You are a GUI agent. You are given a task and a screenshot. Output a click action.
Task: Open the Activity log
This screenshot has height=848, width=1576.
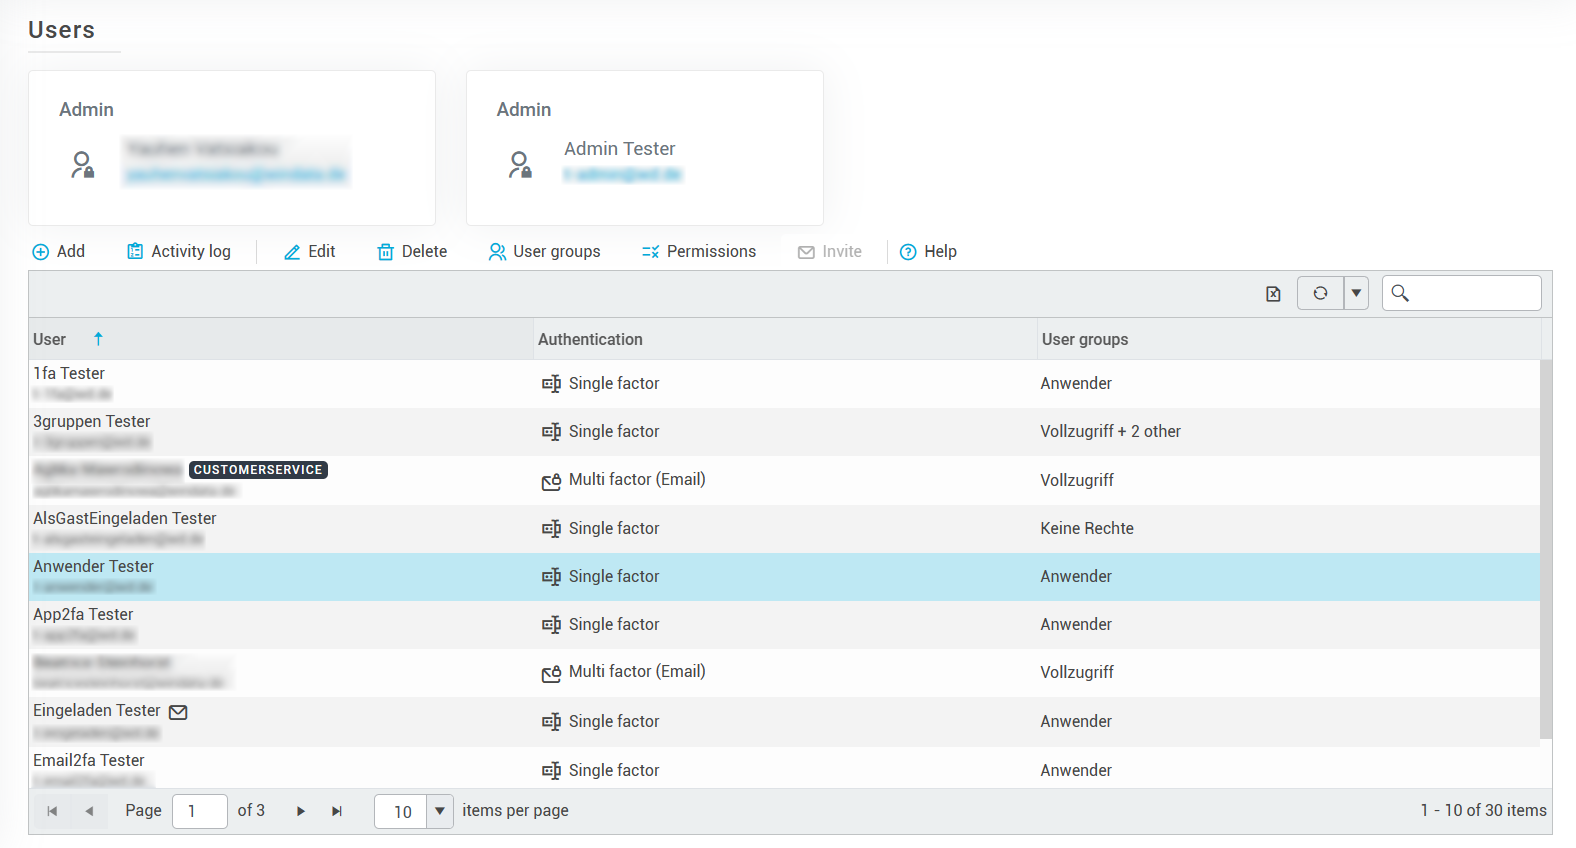coord(179,252)
